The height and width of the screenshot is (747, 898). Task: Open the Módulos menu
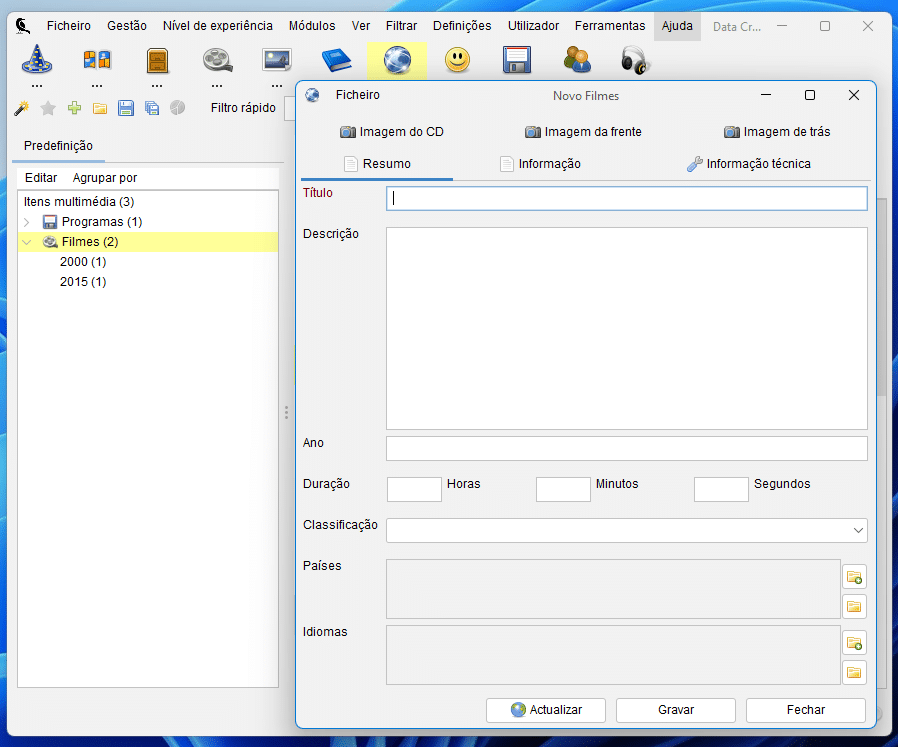312,26
